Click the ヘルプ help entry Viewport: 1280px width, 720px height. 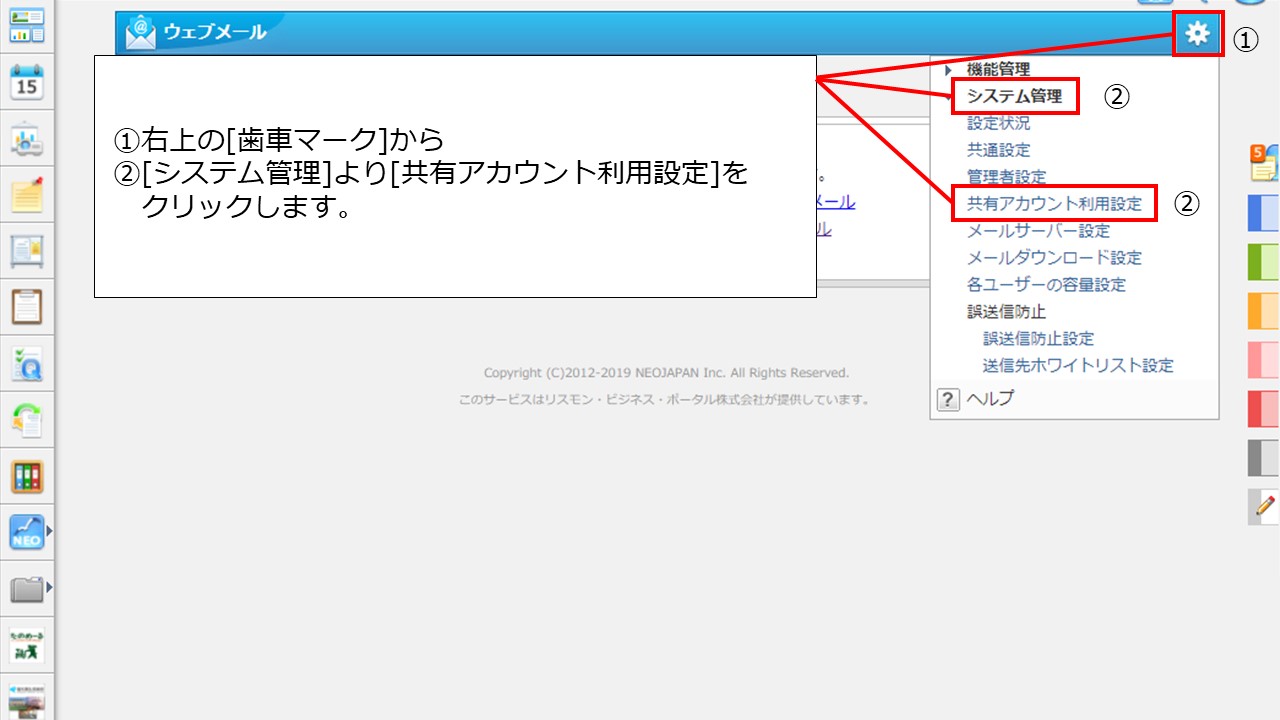[989, 399]
